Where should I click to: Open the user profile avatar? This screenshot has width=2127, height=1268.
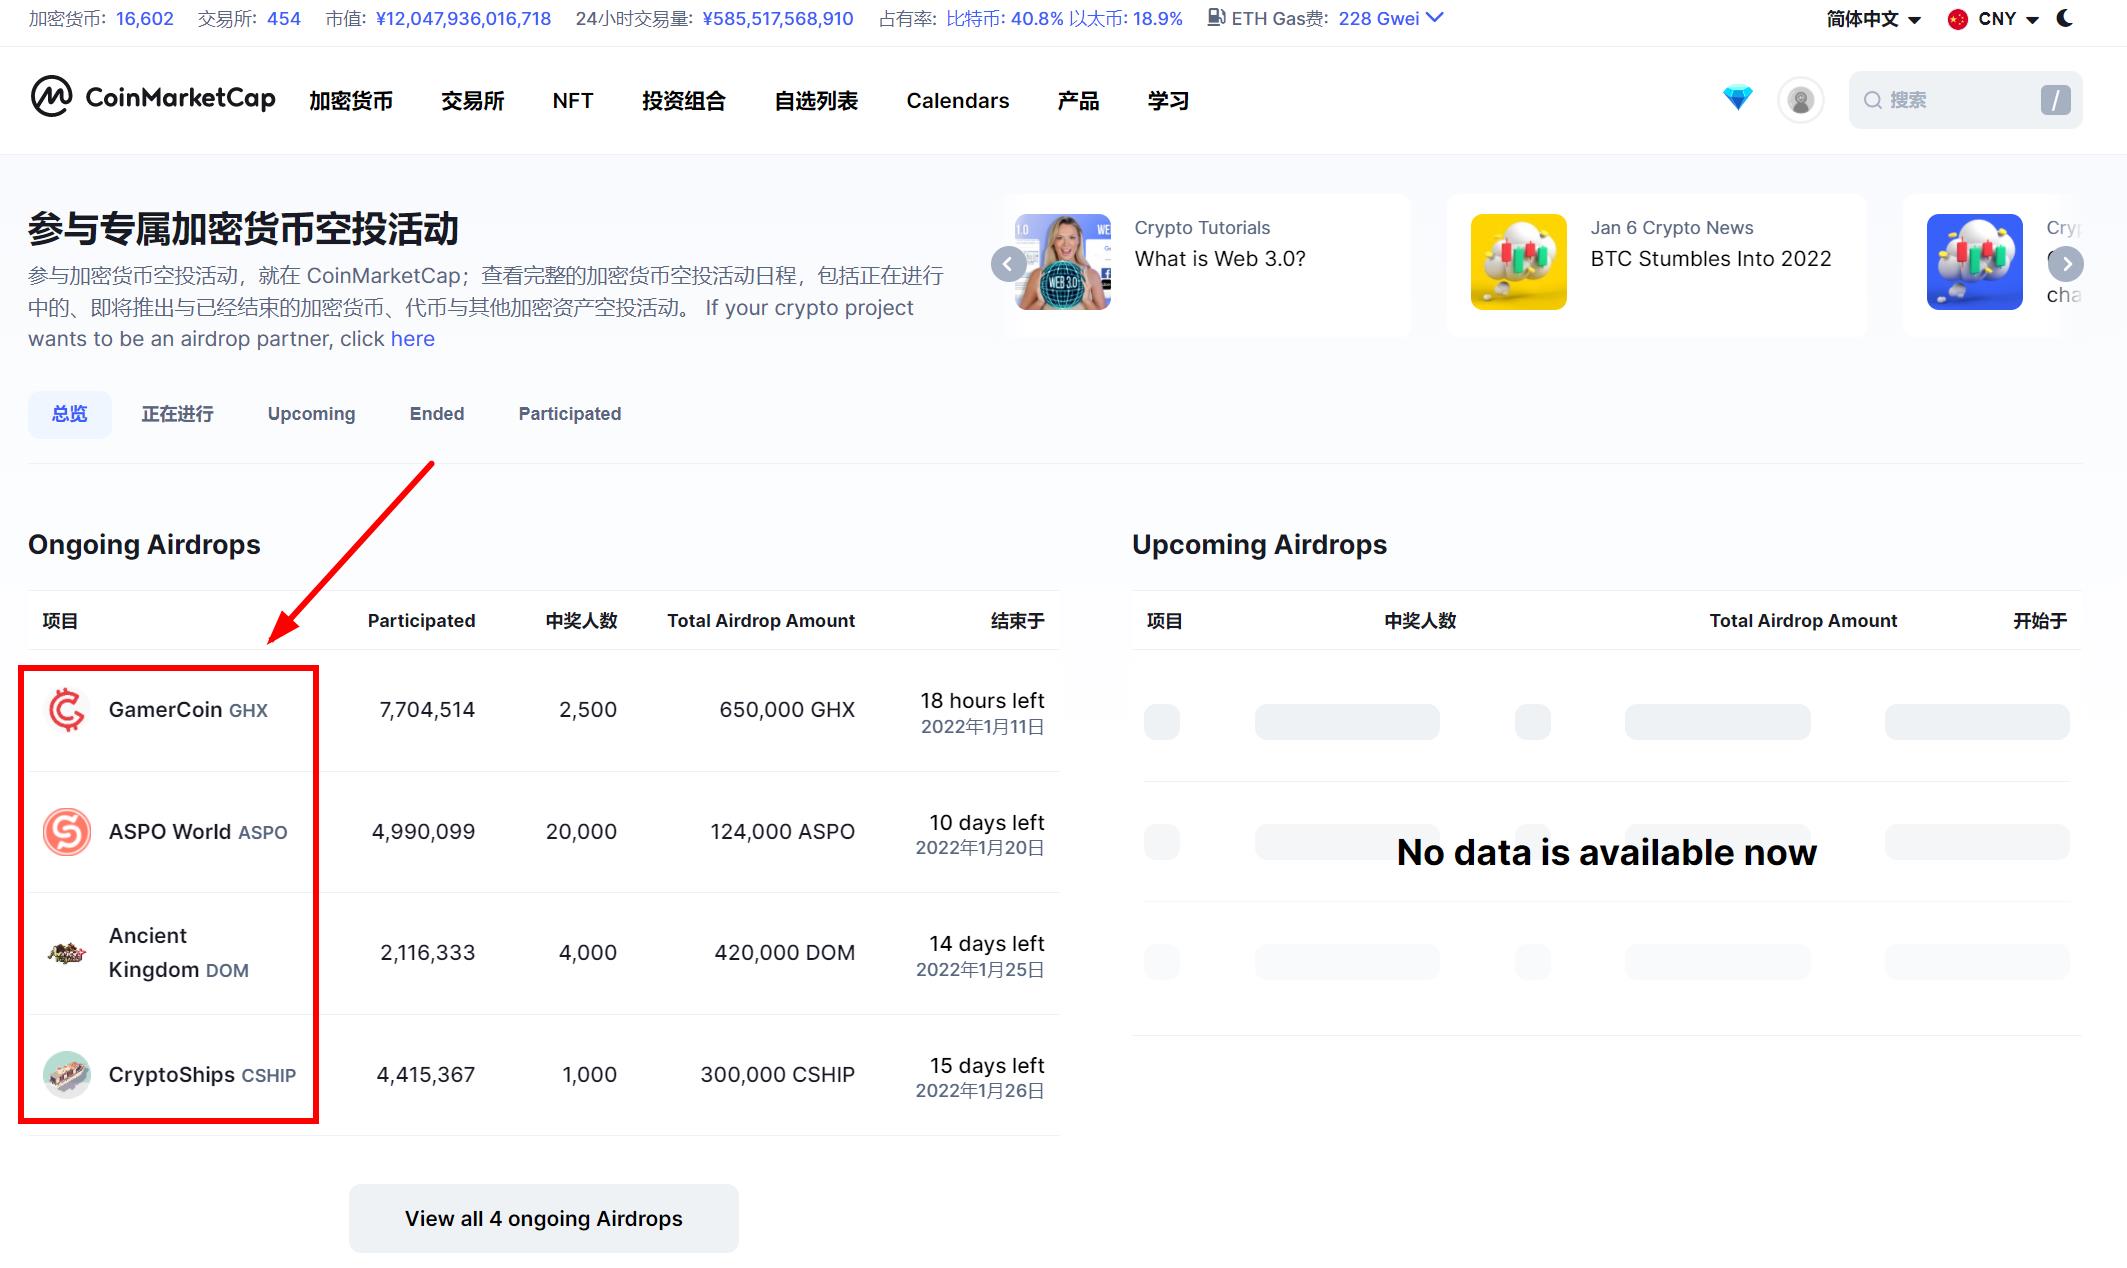tap(1801, 100)
